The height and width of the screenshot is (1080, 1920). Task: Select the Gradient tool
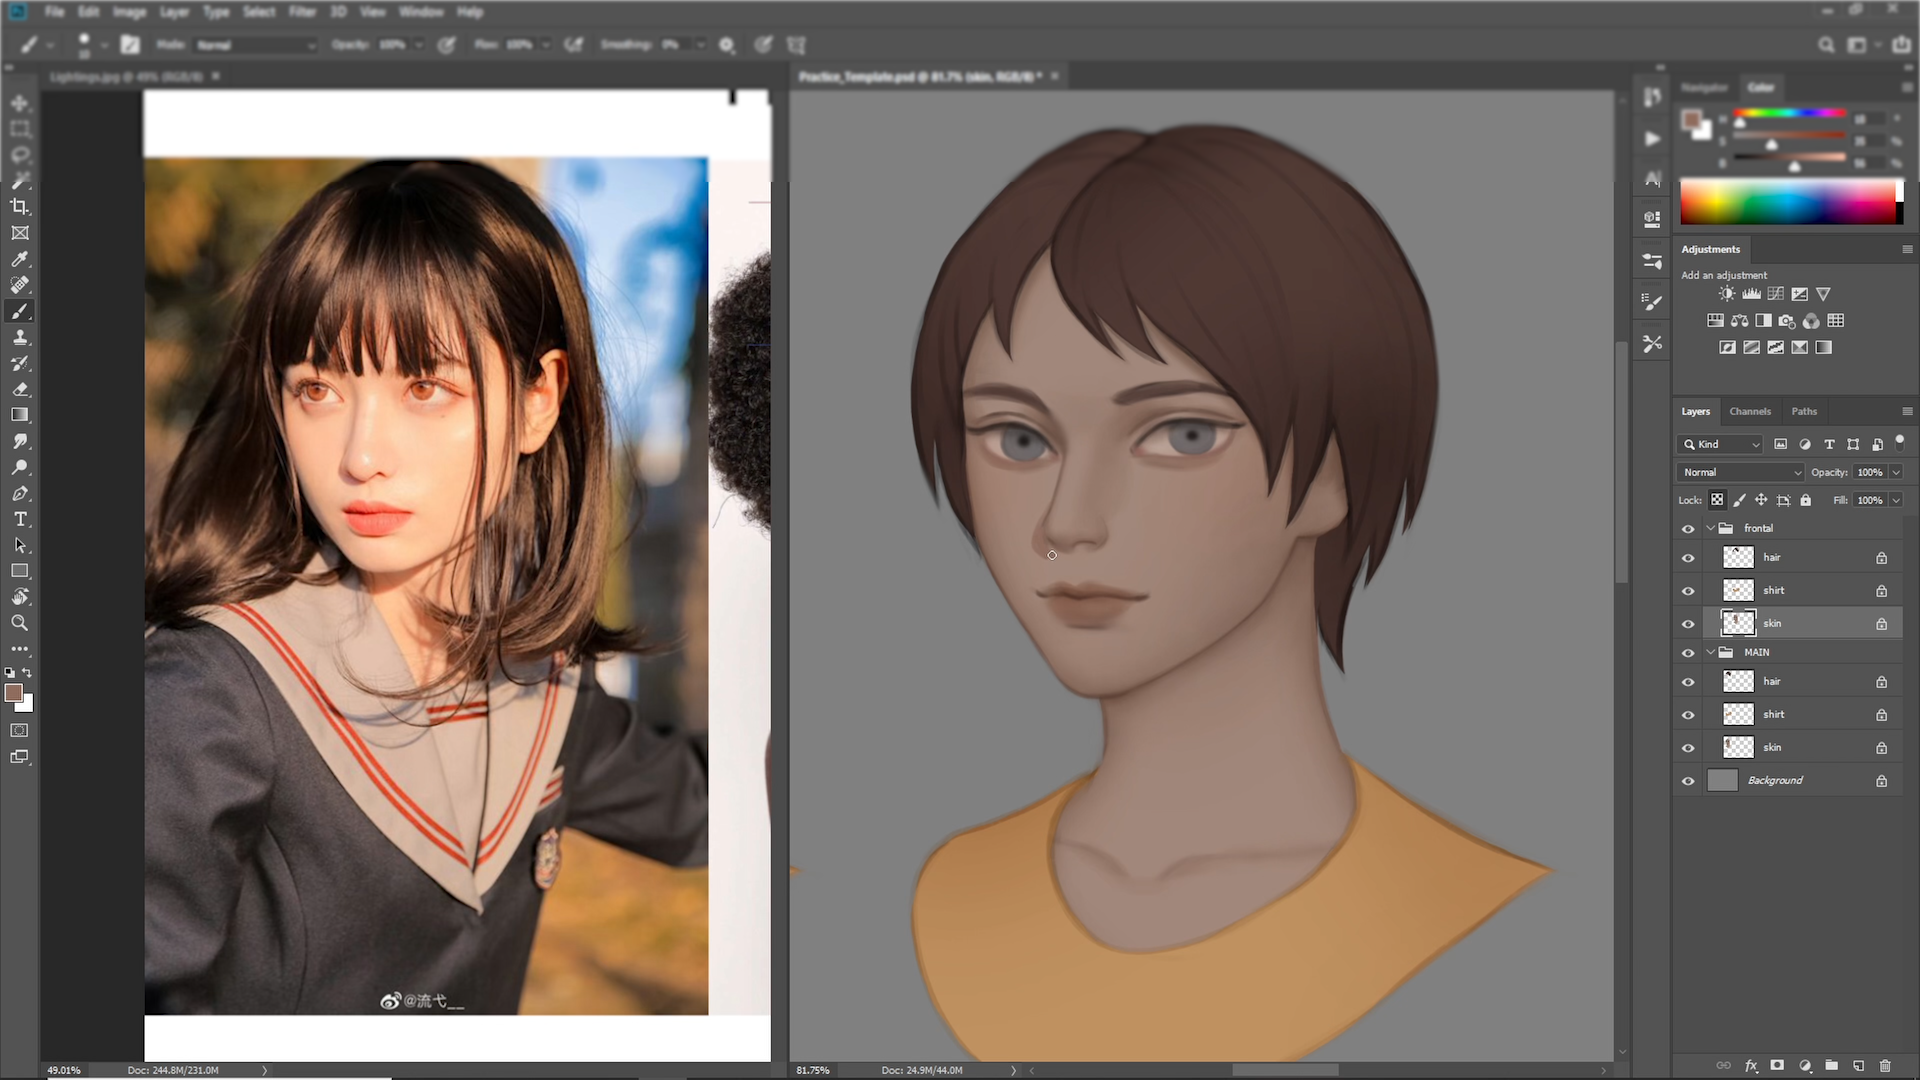19,415
